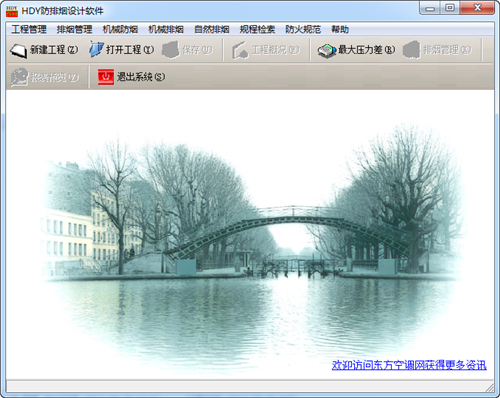
Task: Open the 排烟管理 menu in menu bar
Action: point(74,30)
